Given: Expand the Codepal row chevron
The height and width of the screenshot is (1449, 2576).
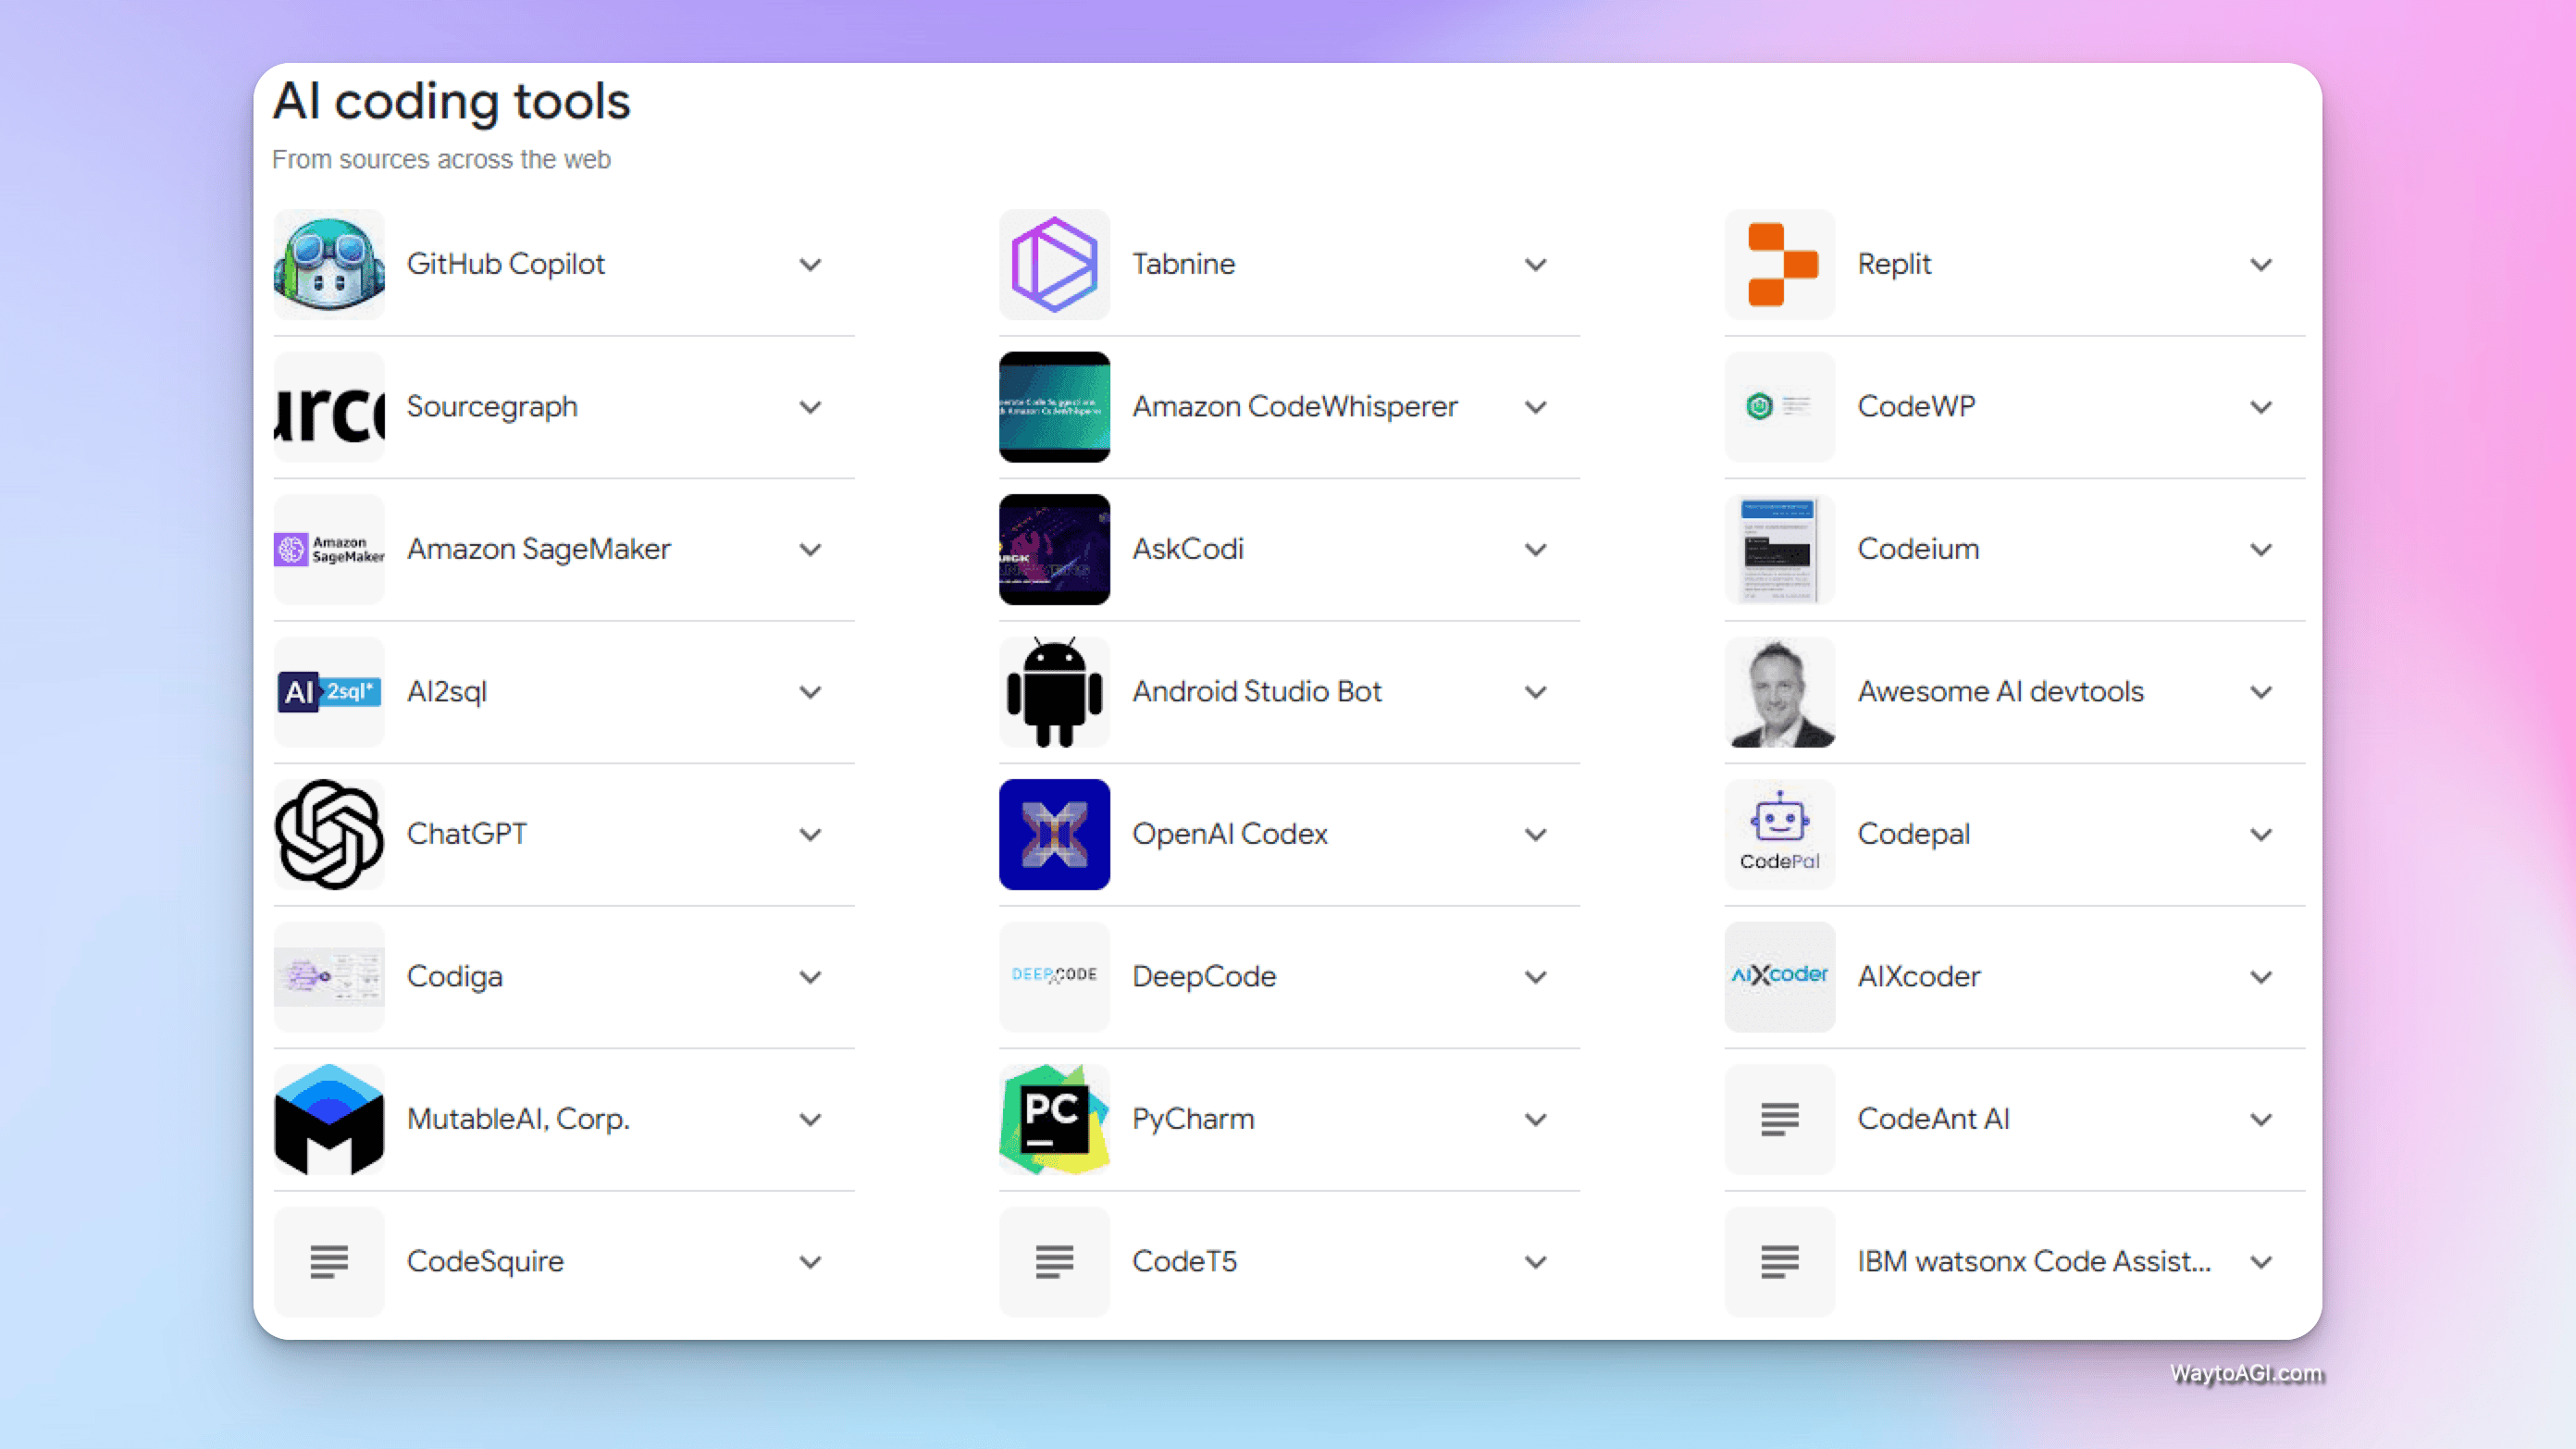Looking at the screenshot, I should coord(2262,835).
